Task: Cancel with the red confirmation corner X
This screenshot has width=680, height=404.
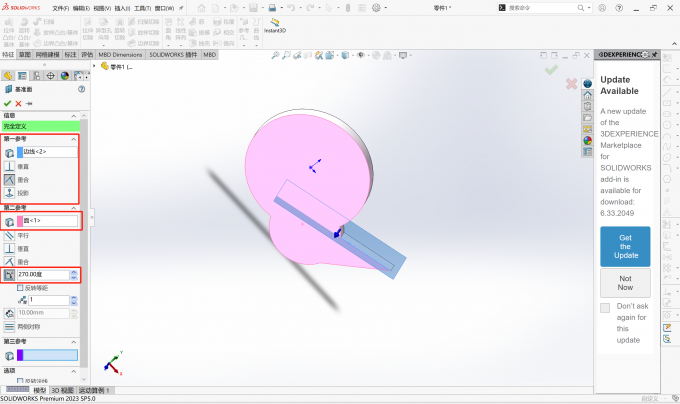Action: tap(572, 84)
